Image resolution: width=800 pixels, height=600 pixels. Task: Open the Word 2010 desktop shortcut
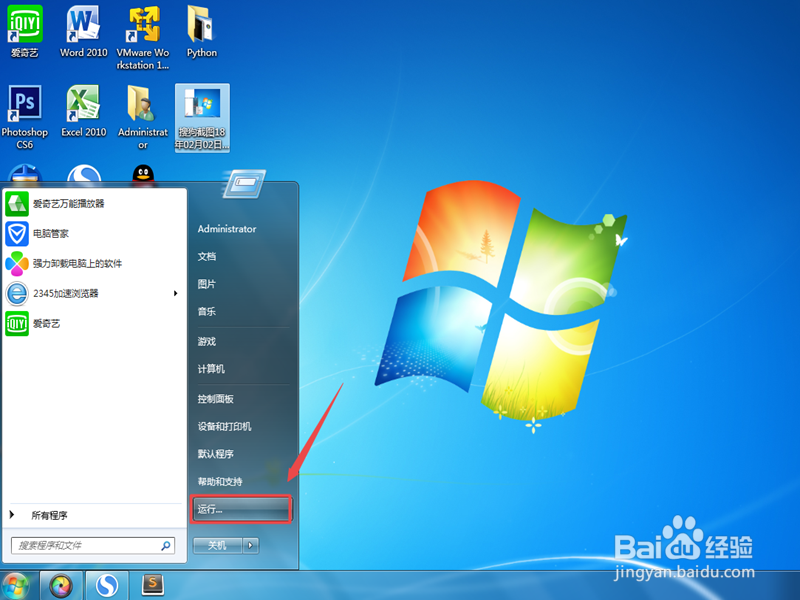pyautogui.click(x=84, y=32)
